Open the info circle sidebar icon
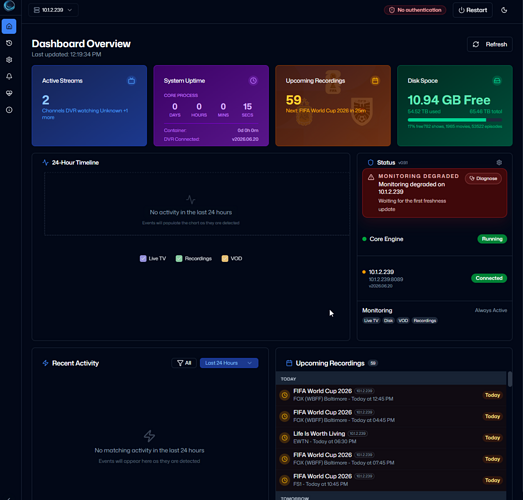Viewport: 523px width, 500px height. tap(9, 110)
